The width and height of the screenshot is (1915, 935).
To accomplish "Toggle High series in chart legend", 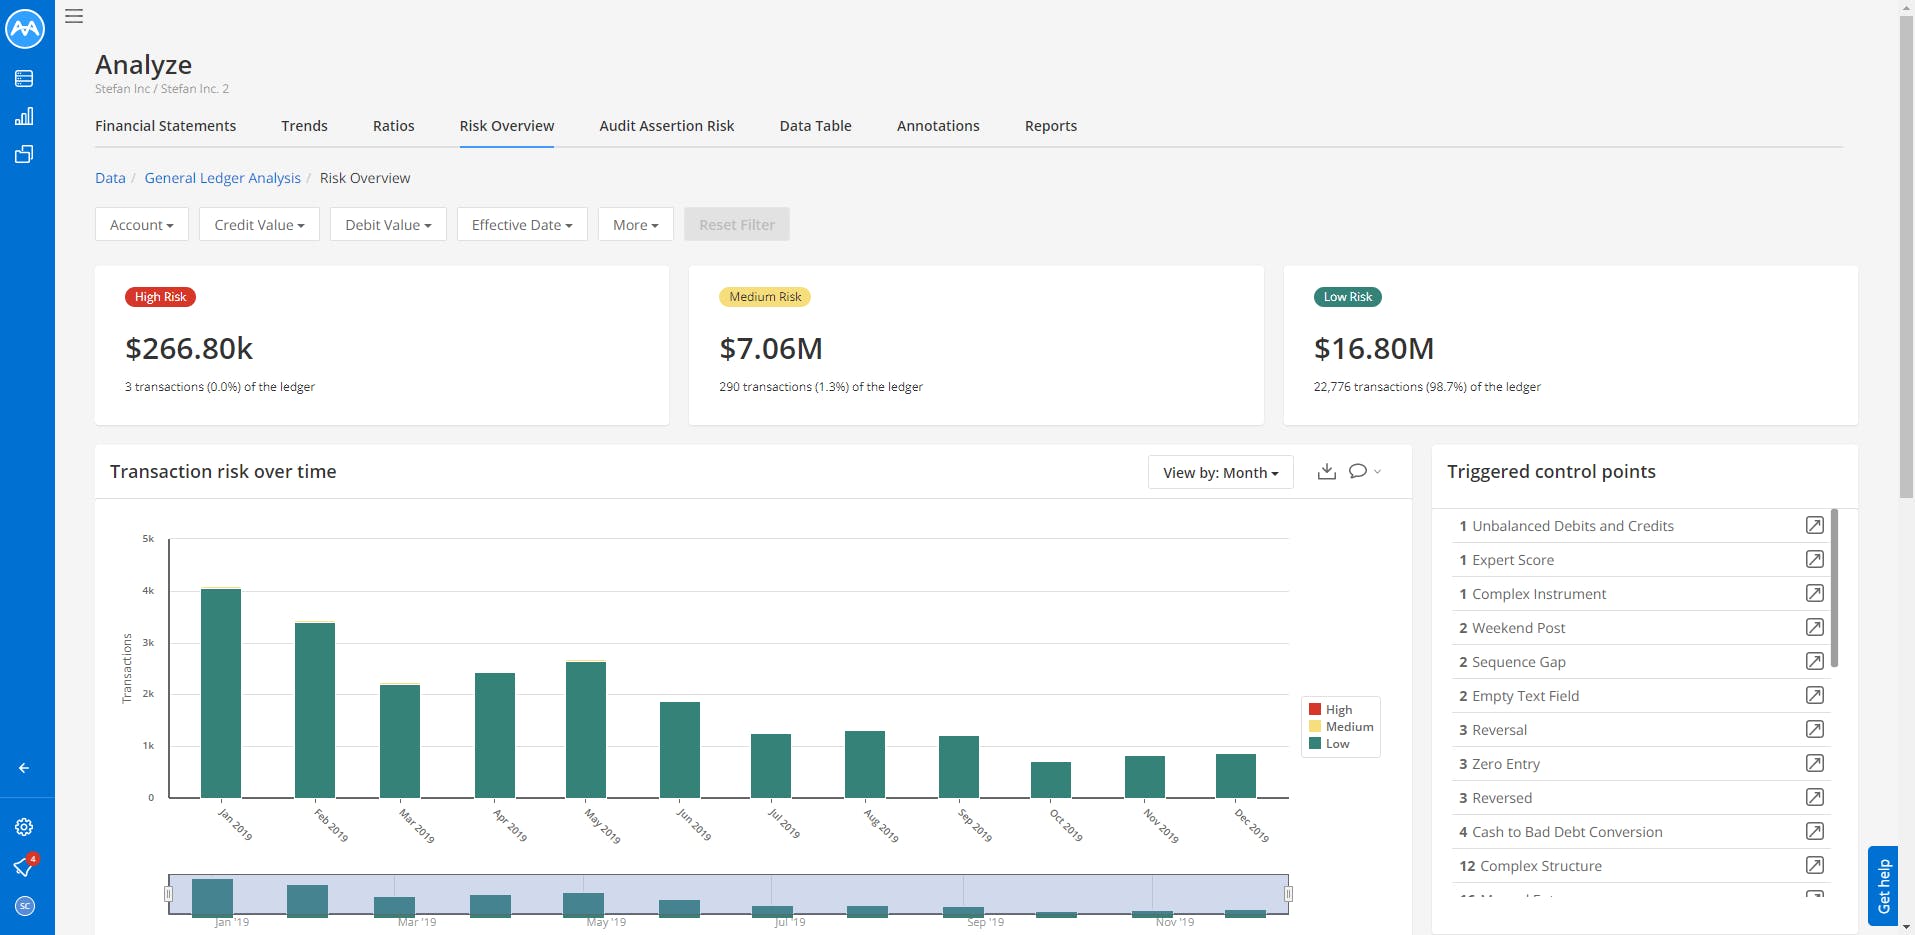I will coord(1331,710).
